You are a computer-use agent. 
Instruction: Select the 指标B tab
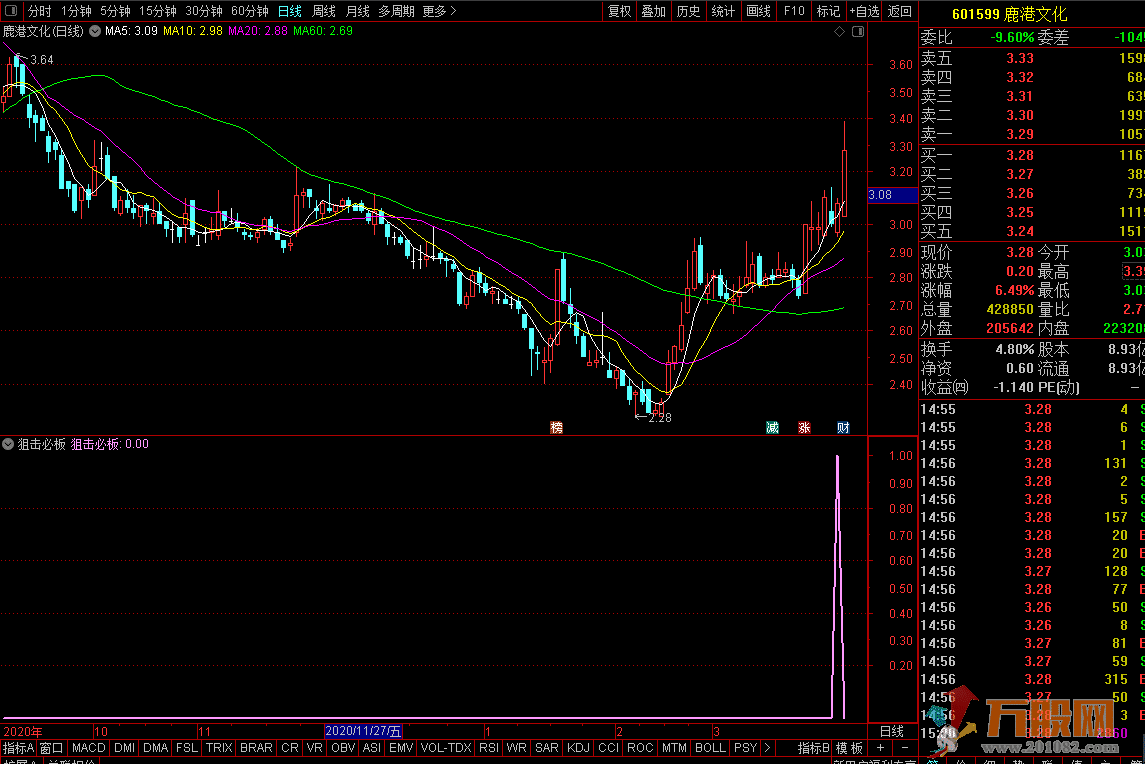(814, 748)
